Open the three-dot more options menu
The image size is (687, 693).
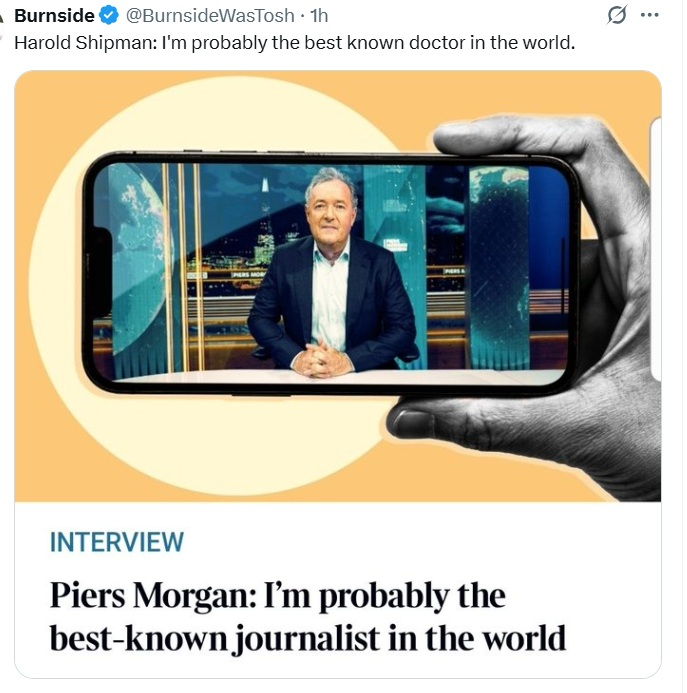tap(649, 15)
